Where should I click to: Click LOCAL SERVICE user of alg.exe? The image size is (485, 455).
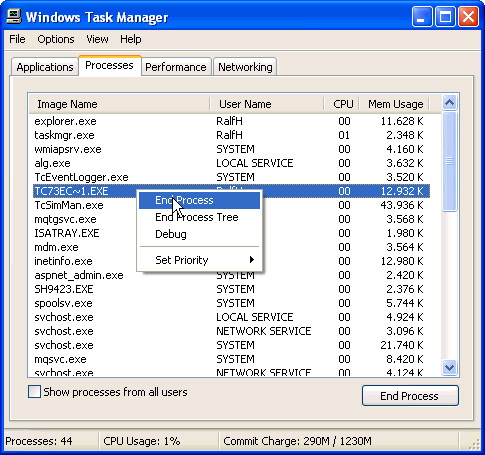pyautogui.click(x=255, y=163)
